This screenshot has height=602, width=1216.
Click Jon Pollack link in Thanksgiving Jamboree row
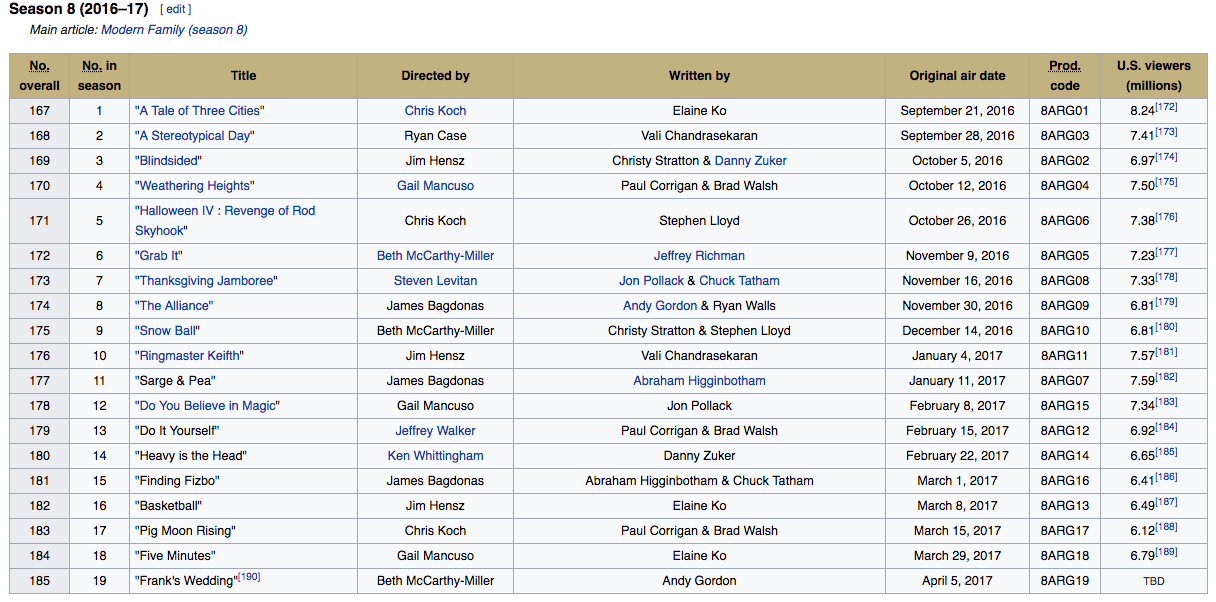[651, 281]
